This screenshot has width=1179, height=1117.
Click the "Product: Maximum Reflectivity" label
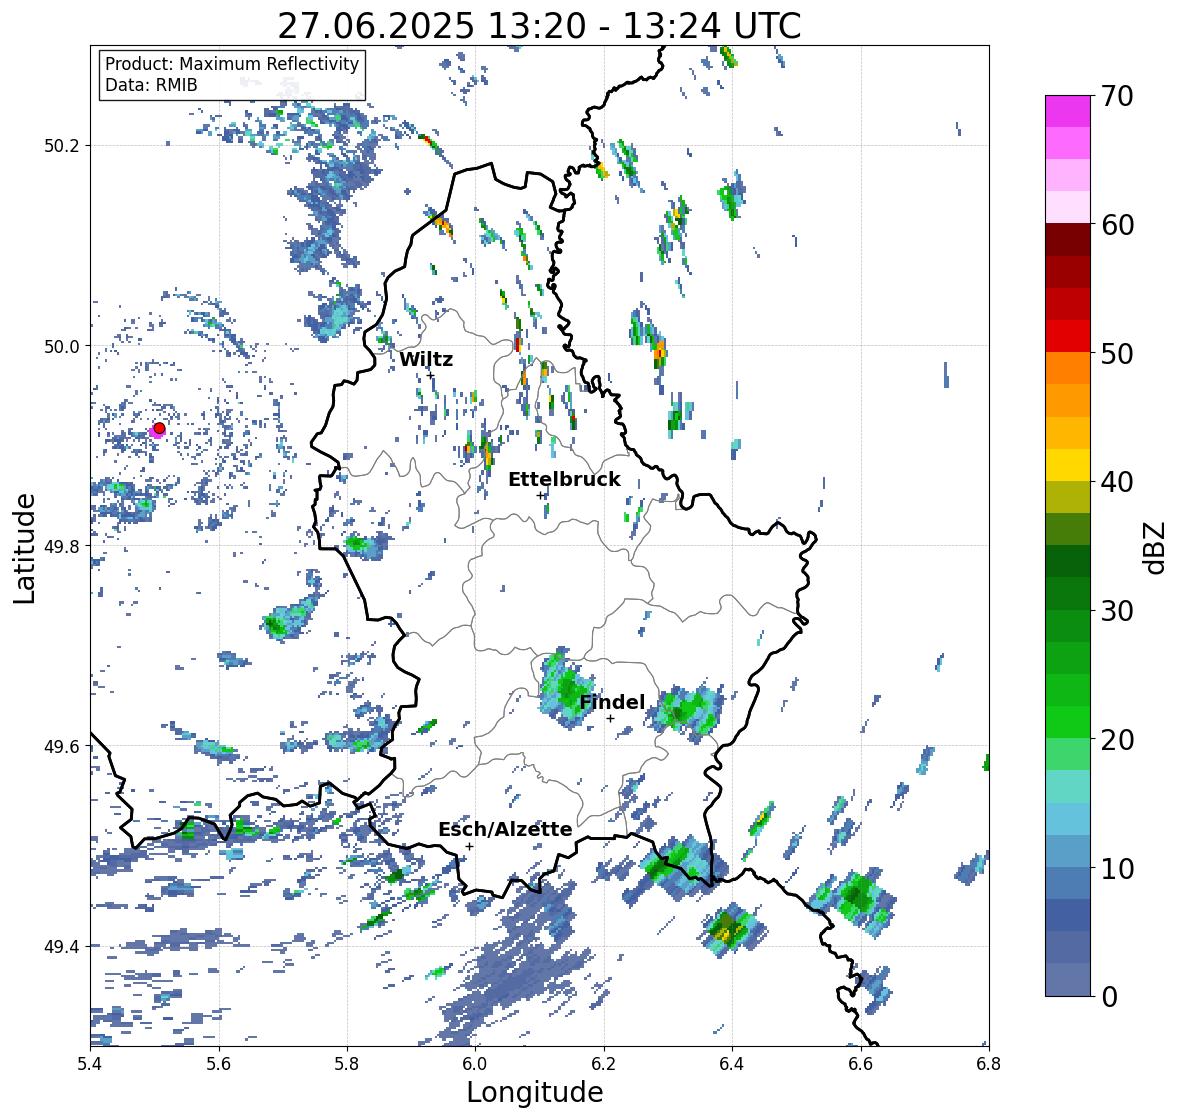point(232,64)
